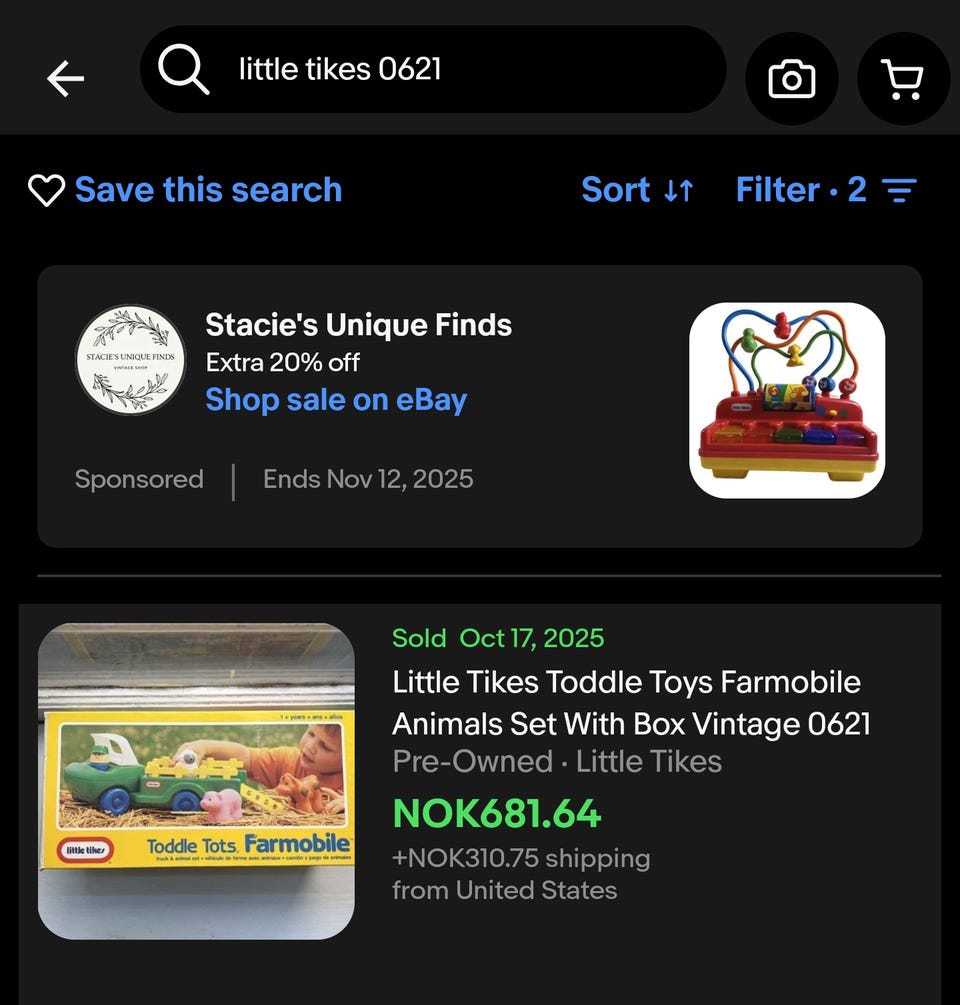Image resolution: width=960 pixels, height=1005 pixels.
Task: Click the Sort arrows icon
Action: click(x=678, y=190)
